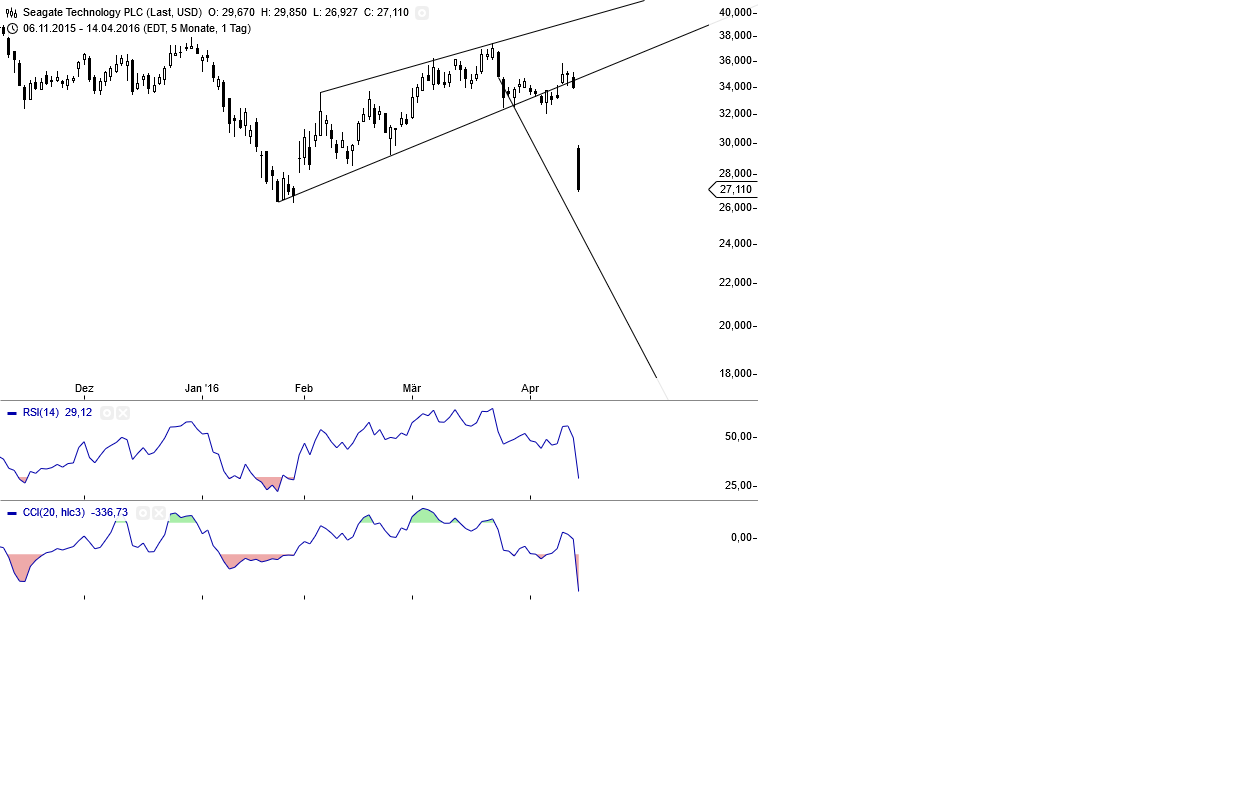Click the CCI value -336,73
The height and width of the screenshot is (812, 1234).
coord(109,512)
